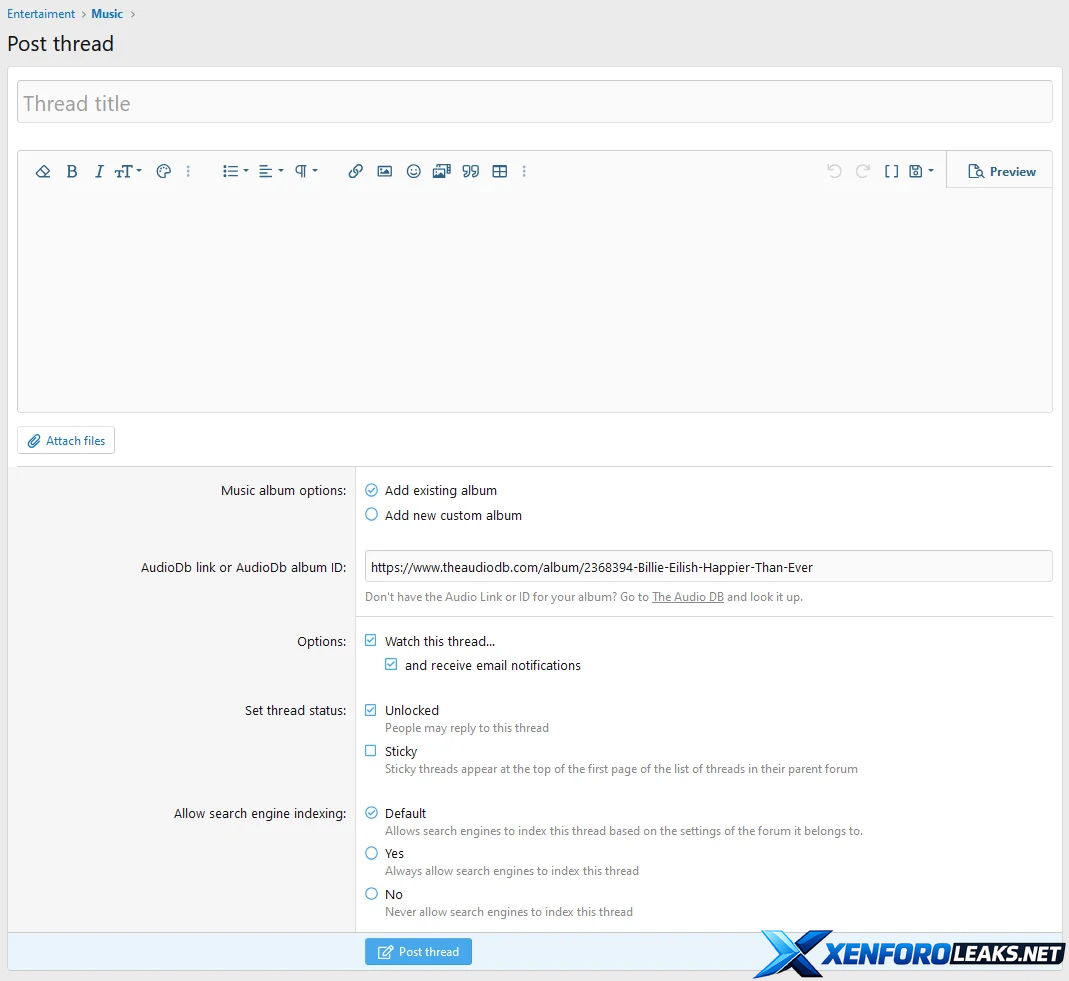
Task: Open the text color palette
Action: [x=164, y=172]
